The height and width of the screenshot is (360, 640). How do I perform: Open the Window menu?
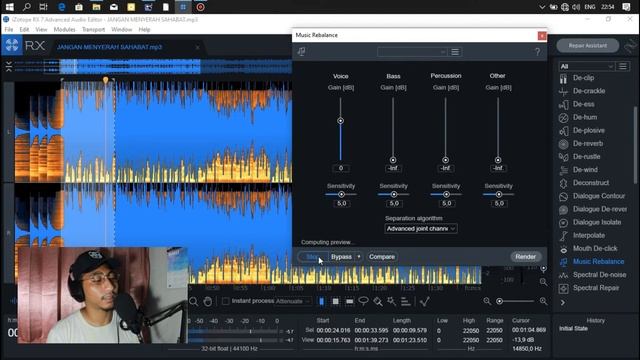tap(122, 29)
